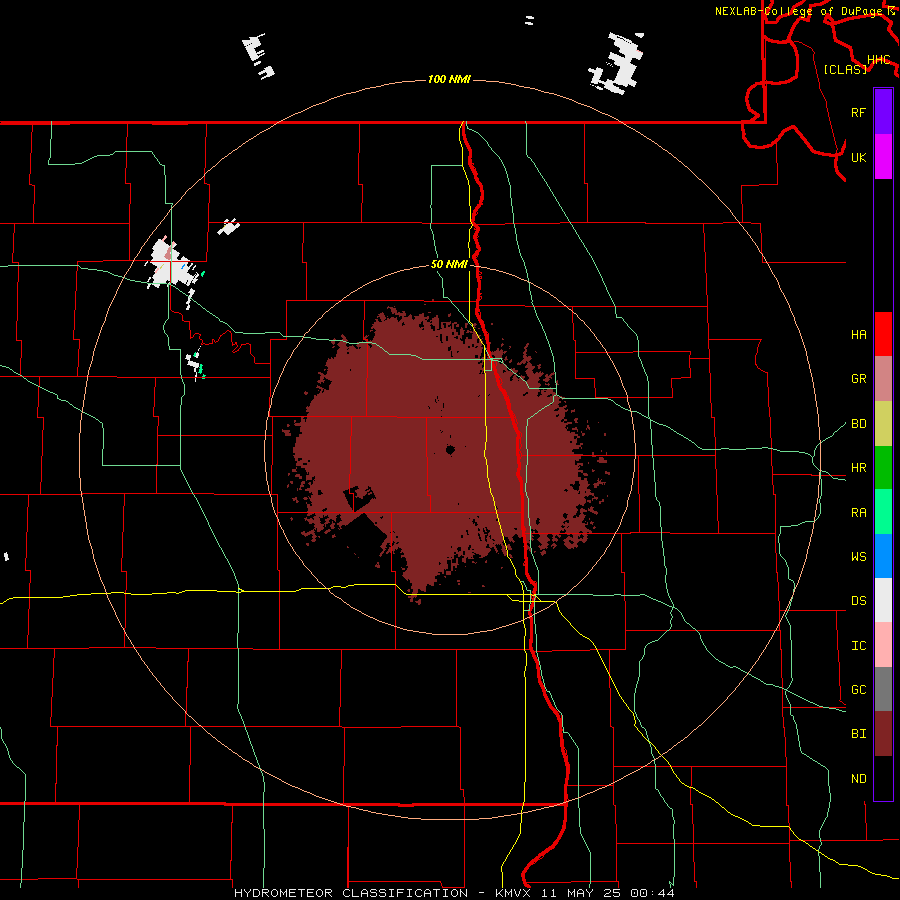This screenshot has height=900, width=900.
Task: Click the Hydrometeor Classification KMVX title text
Action: tap(454, 893)
